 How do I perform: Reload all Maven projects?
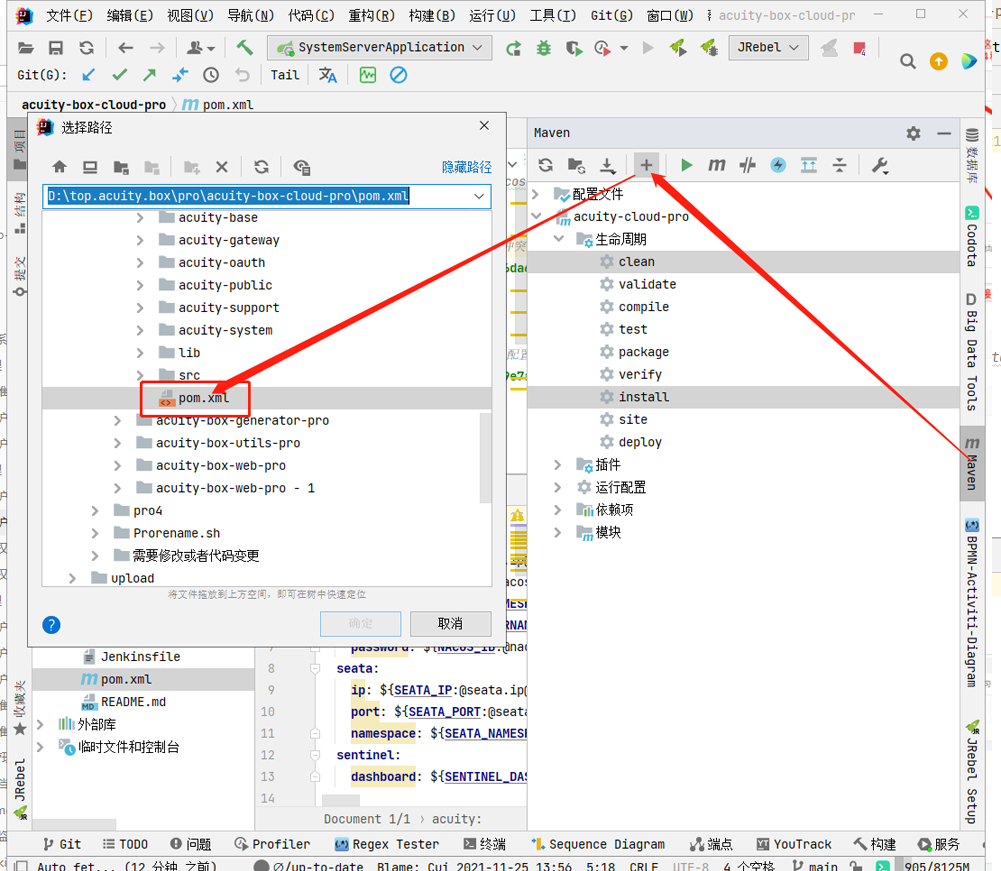click(x=545, y=165)
